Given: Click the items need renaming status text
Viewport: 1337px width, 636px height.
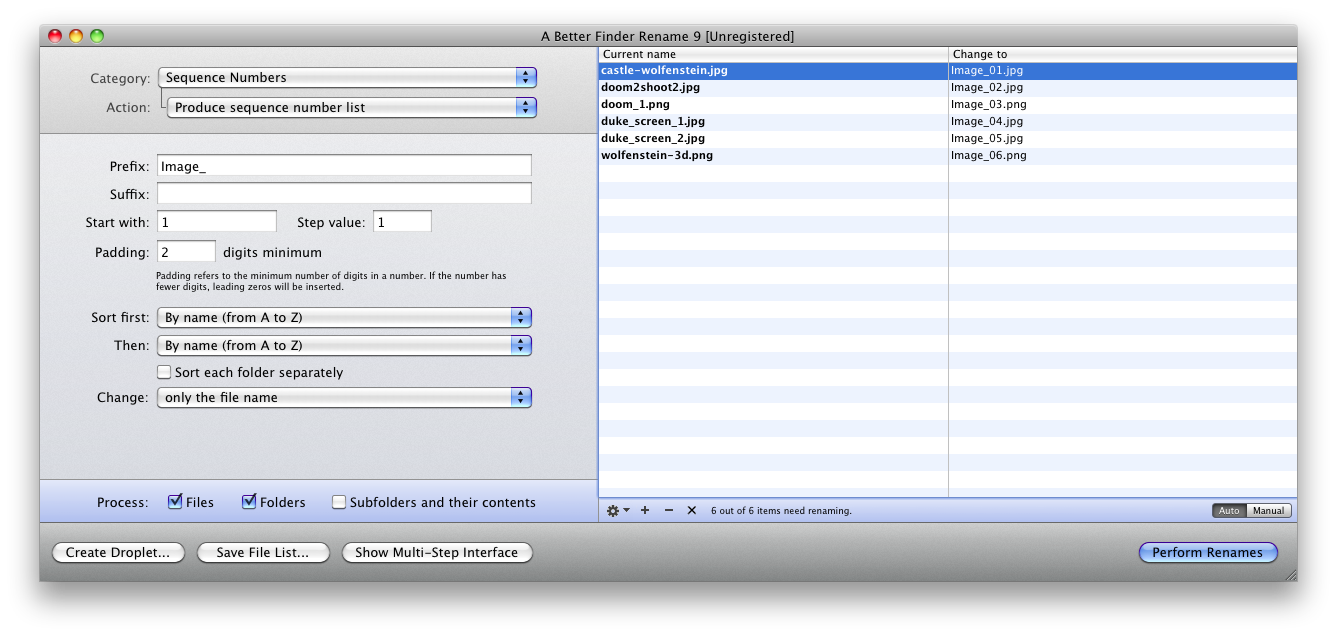Looking at the screenshot, I should tap(781, 511).
